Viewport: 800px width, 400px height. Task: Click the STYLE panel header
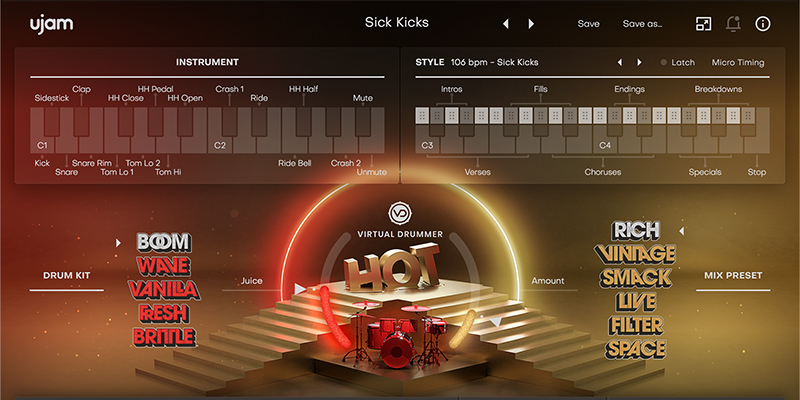(x=430, y=62)
